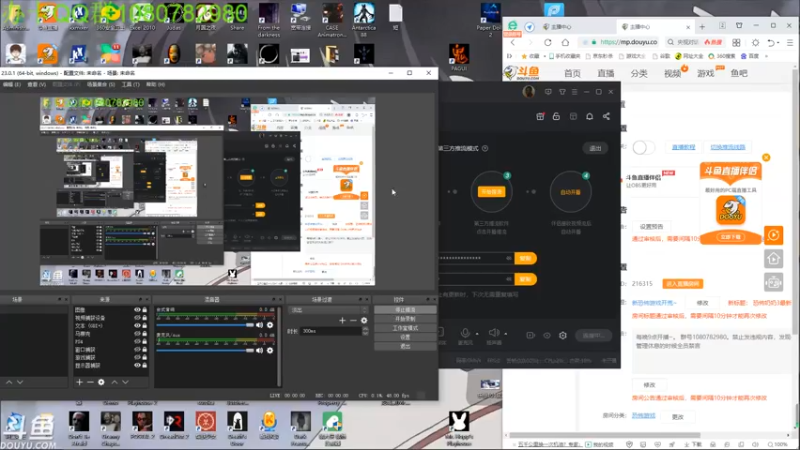
Task: Toggle visibility of 显示器捕获 source
Action: pos(137,365)
